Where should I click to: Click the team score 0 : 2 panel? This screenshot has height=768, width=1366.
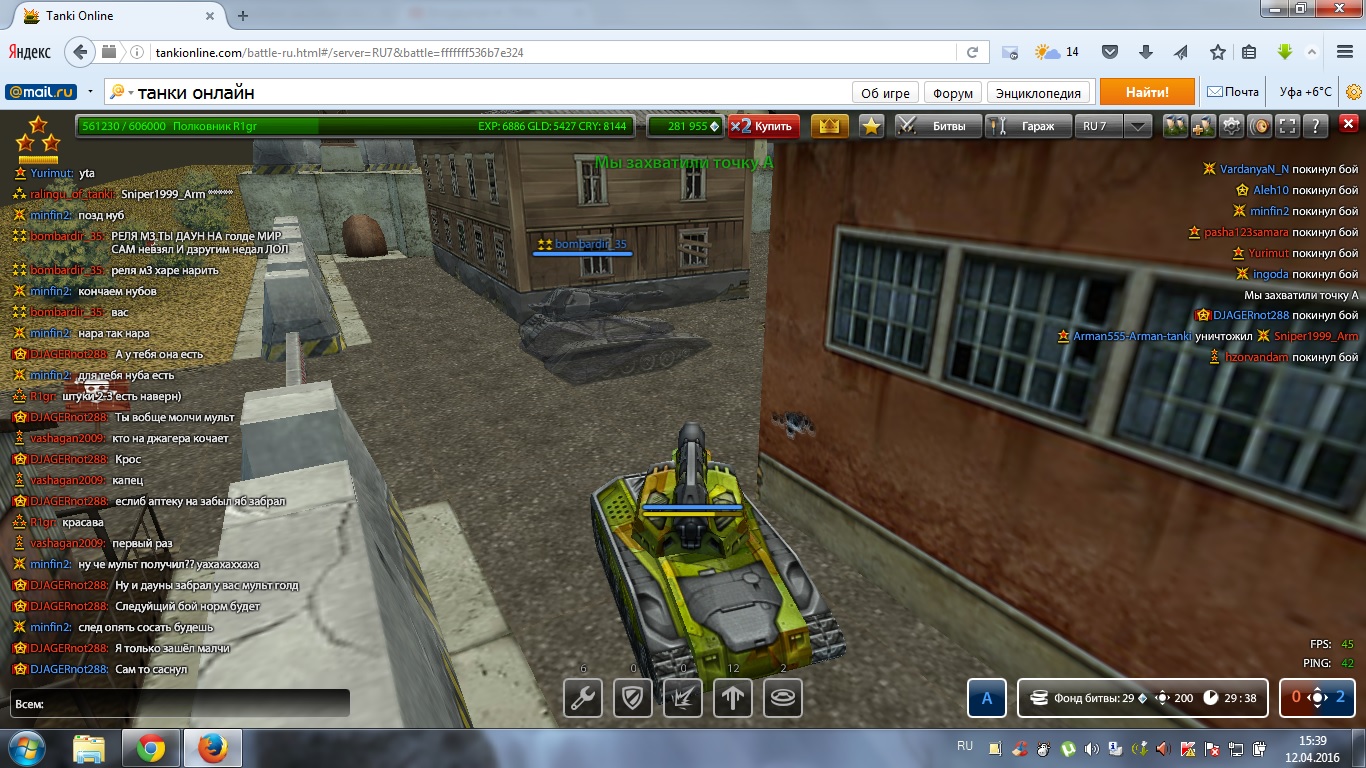click(1317, 698)
